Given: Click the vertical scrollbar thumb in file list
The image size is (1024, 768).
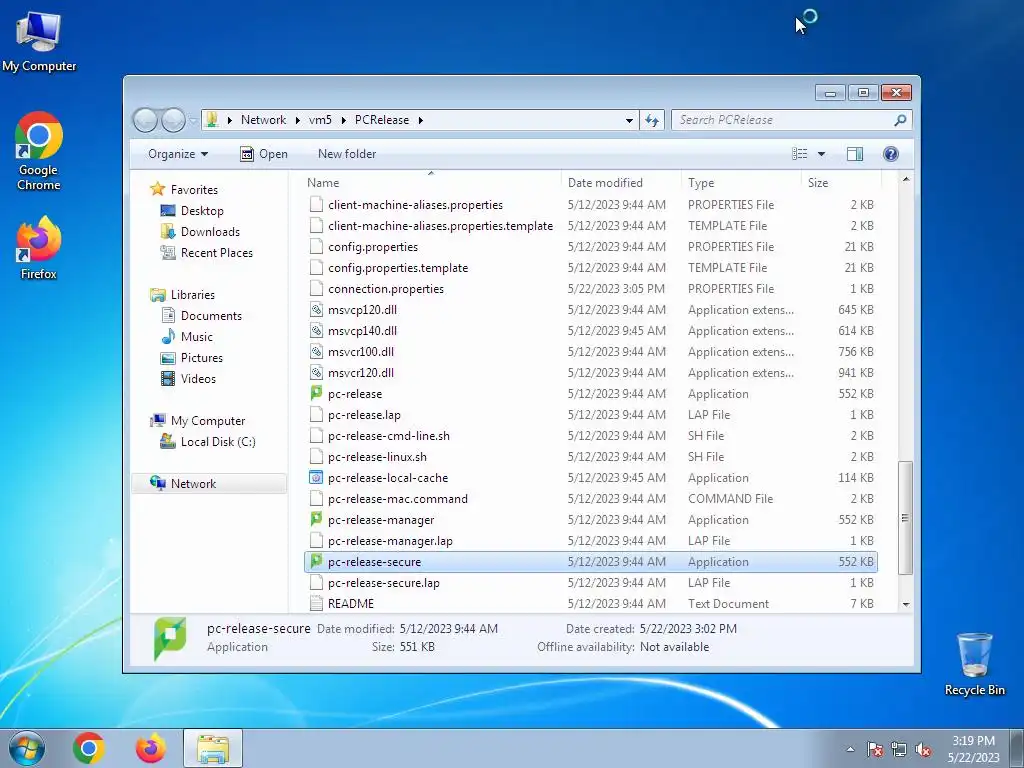Looking at the screenshot, I should pos(905,517).
